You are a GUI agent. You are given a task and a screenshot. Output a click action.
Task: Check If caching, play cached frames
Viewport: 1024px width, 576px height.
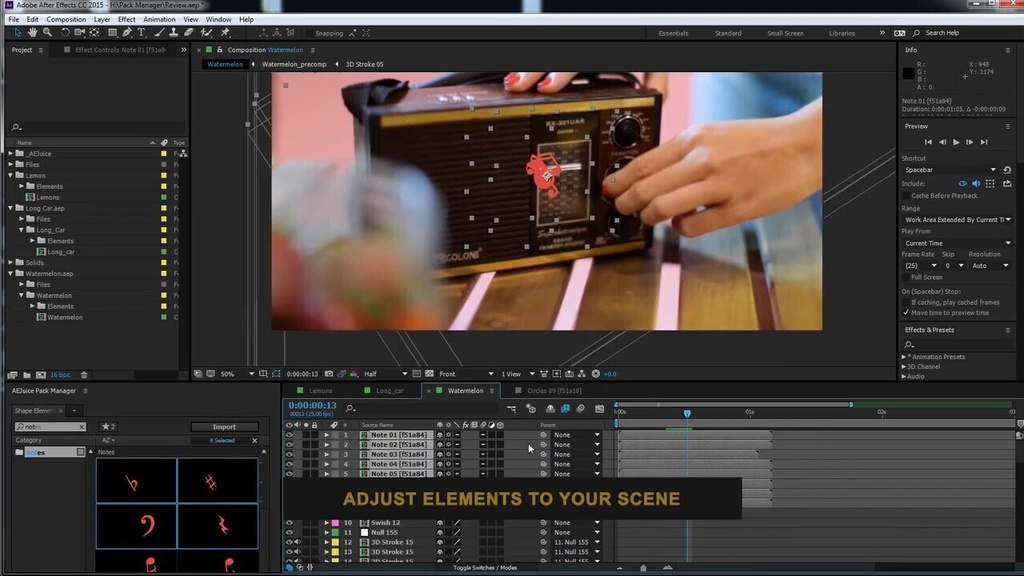(906, 302)
